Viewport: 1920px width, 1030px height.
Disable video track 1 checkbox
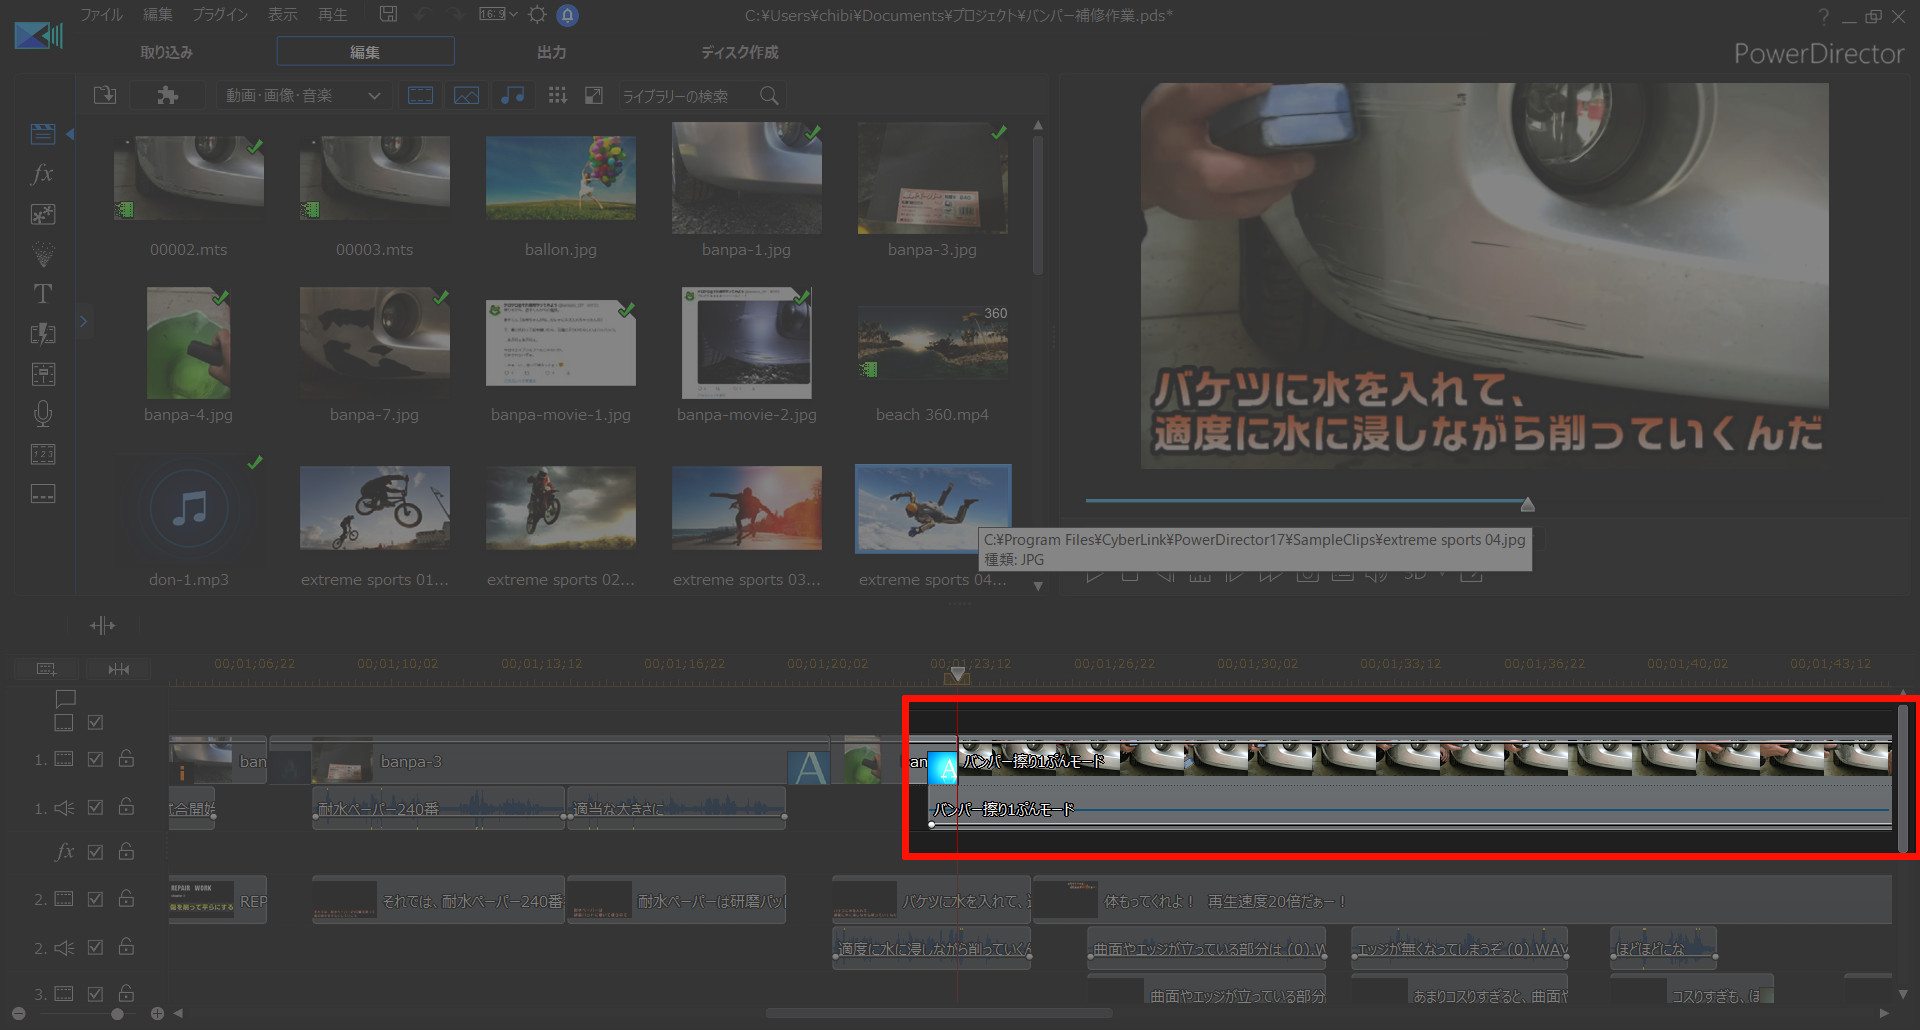click(96, 759)
